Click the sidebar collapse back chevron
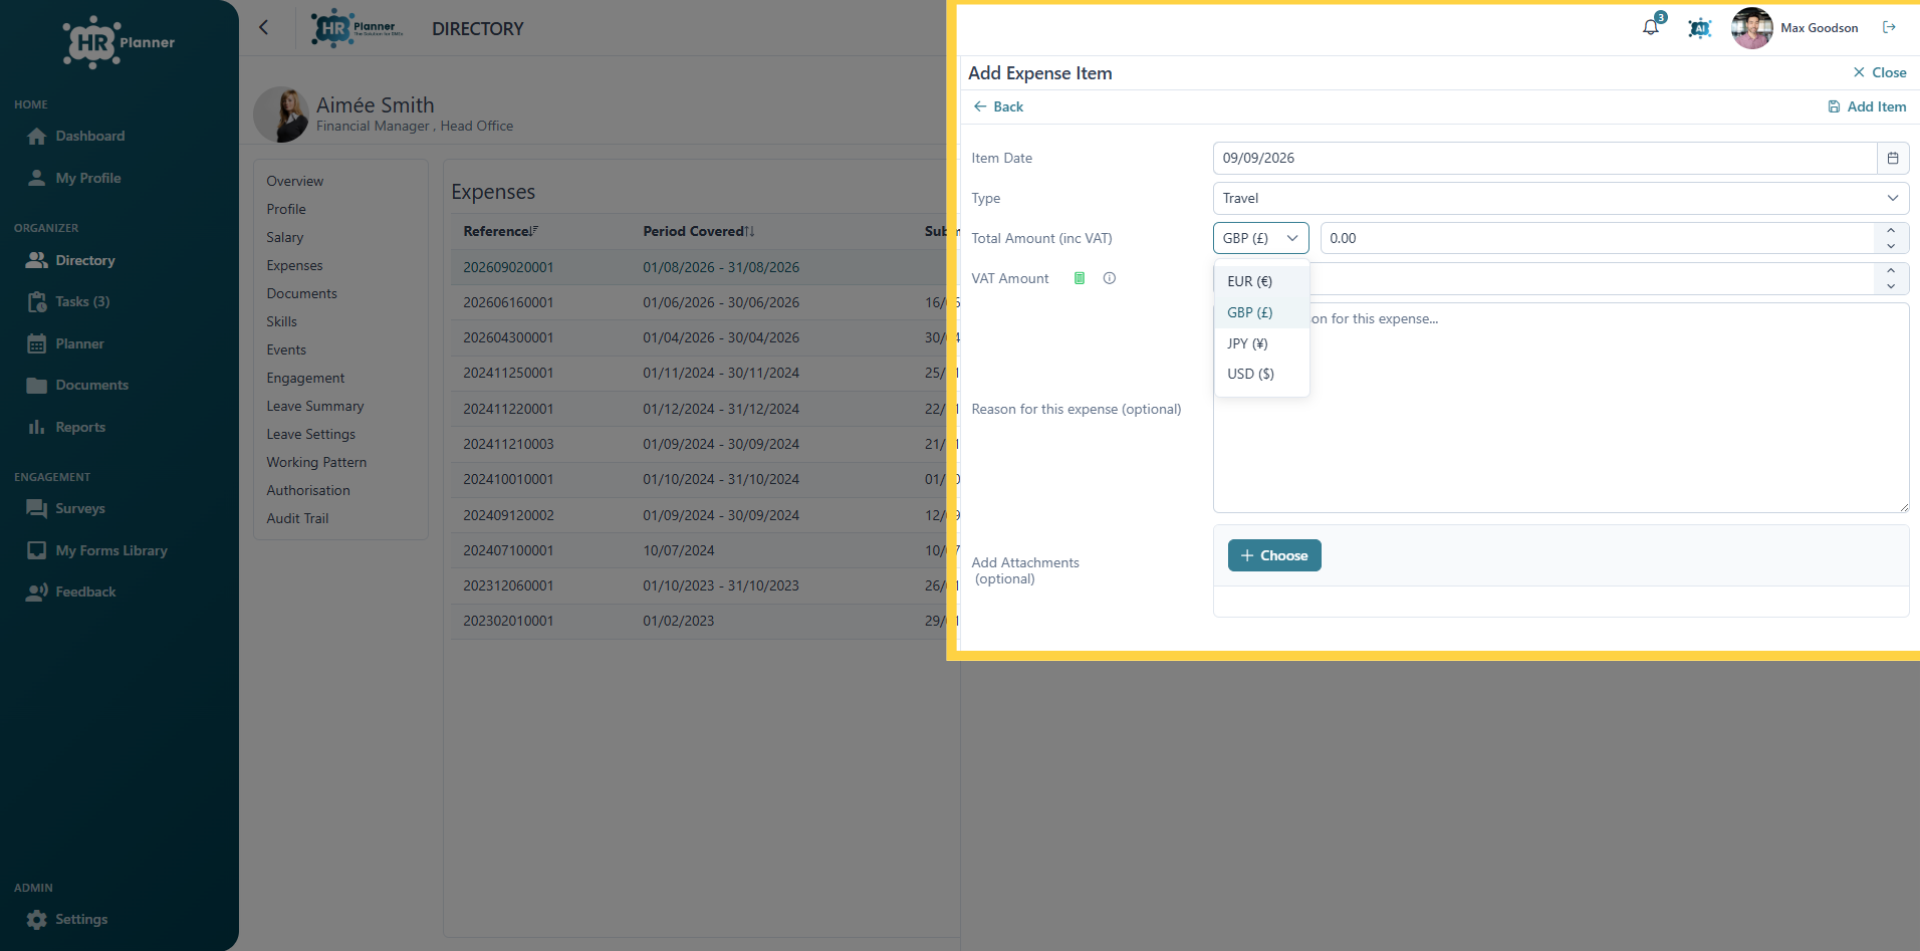Image resolution: width=1920 pixels, height=951 pixels. (264, 28)
